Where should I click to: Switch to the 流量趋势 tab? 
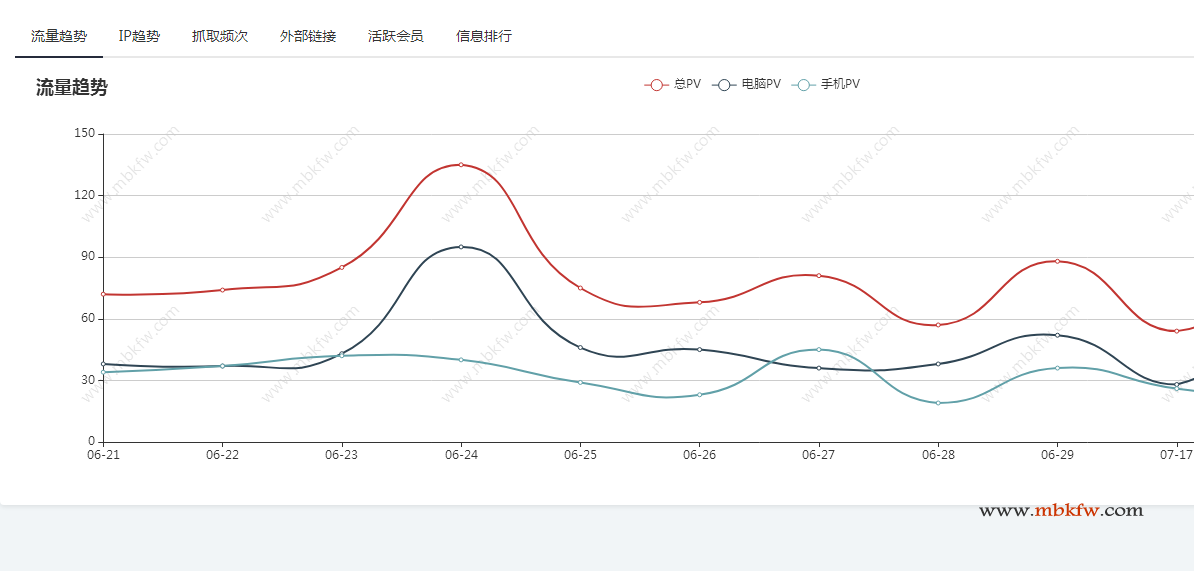pos(59,36)
